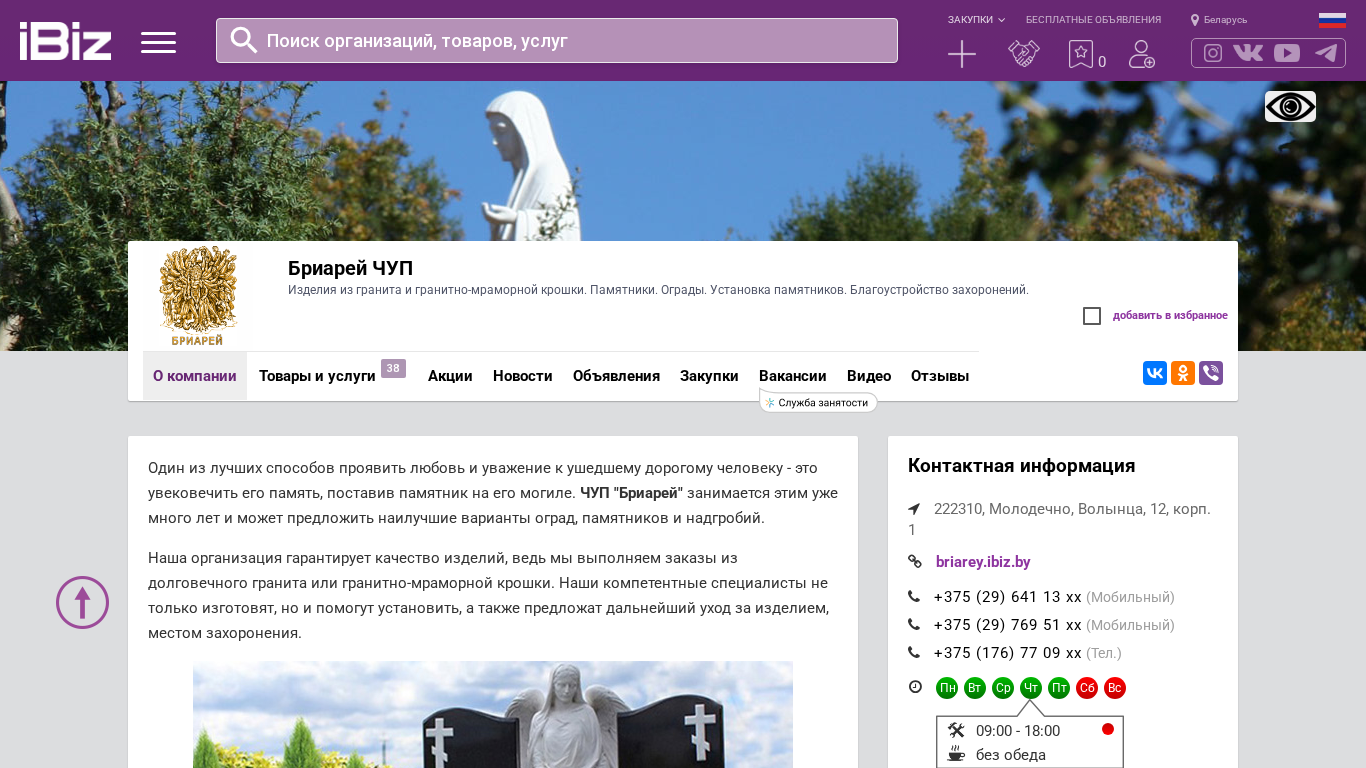This screenshot has height=768, width=1366.
Task: Click the 'Контактная информация' heading
Action: [x=1021, y=466]
